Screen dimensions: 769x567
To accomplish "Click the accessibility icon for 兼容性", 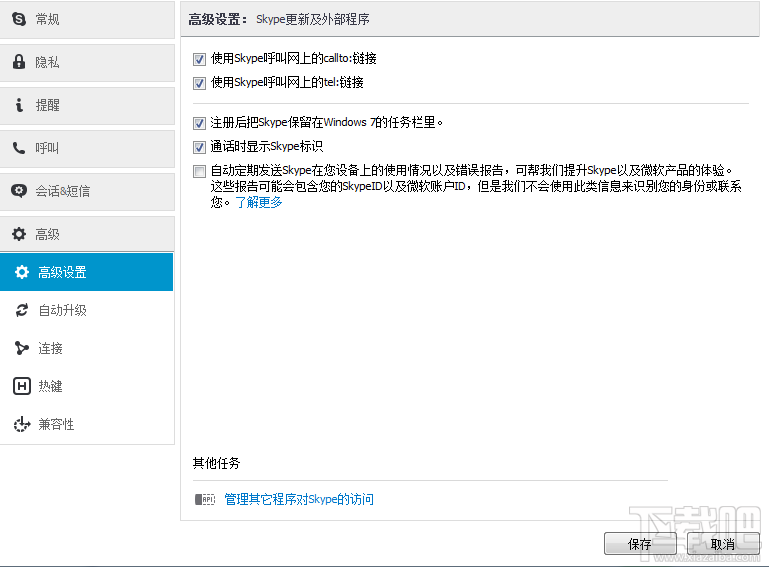I will (22, 424).
